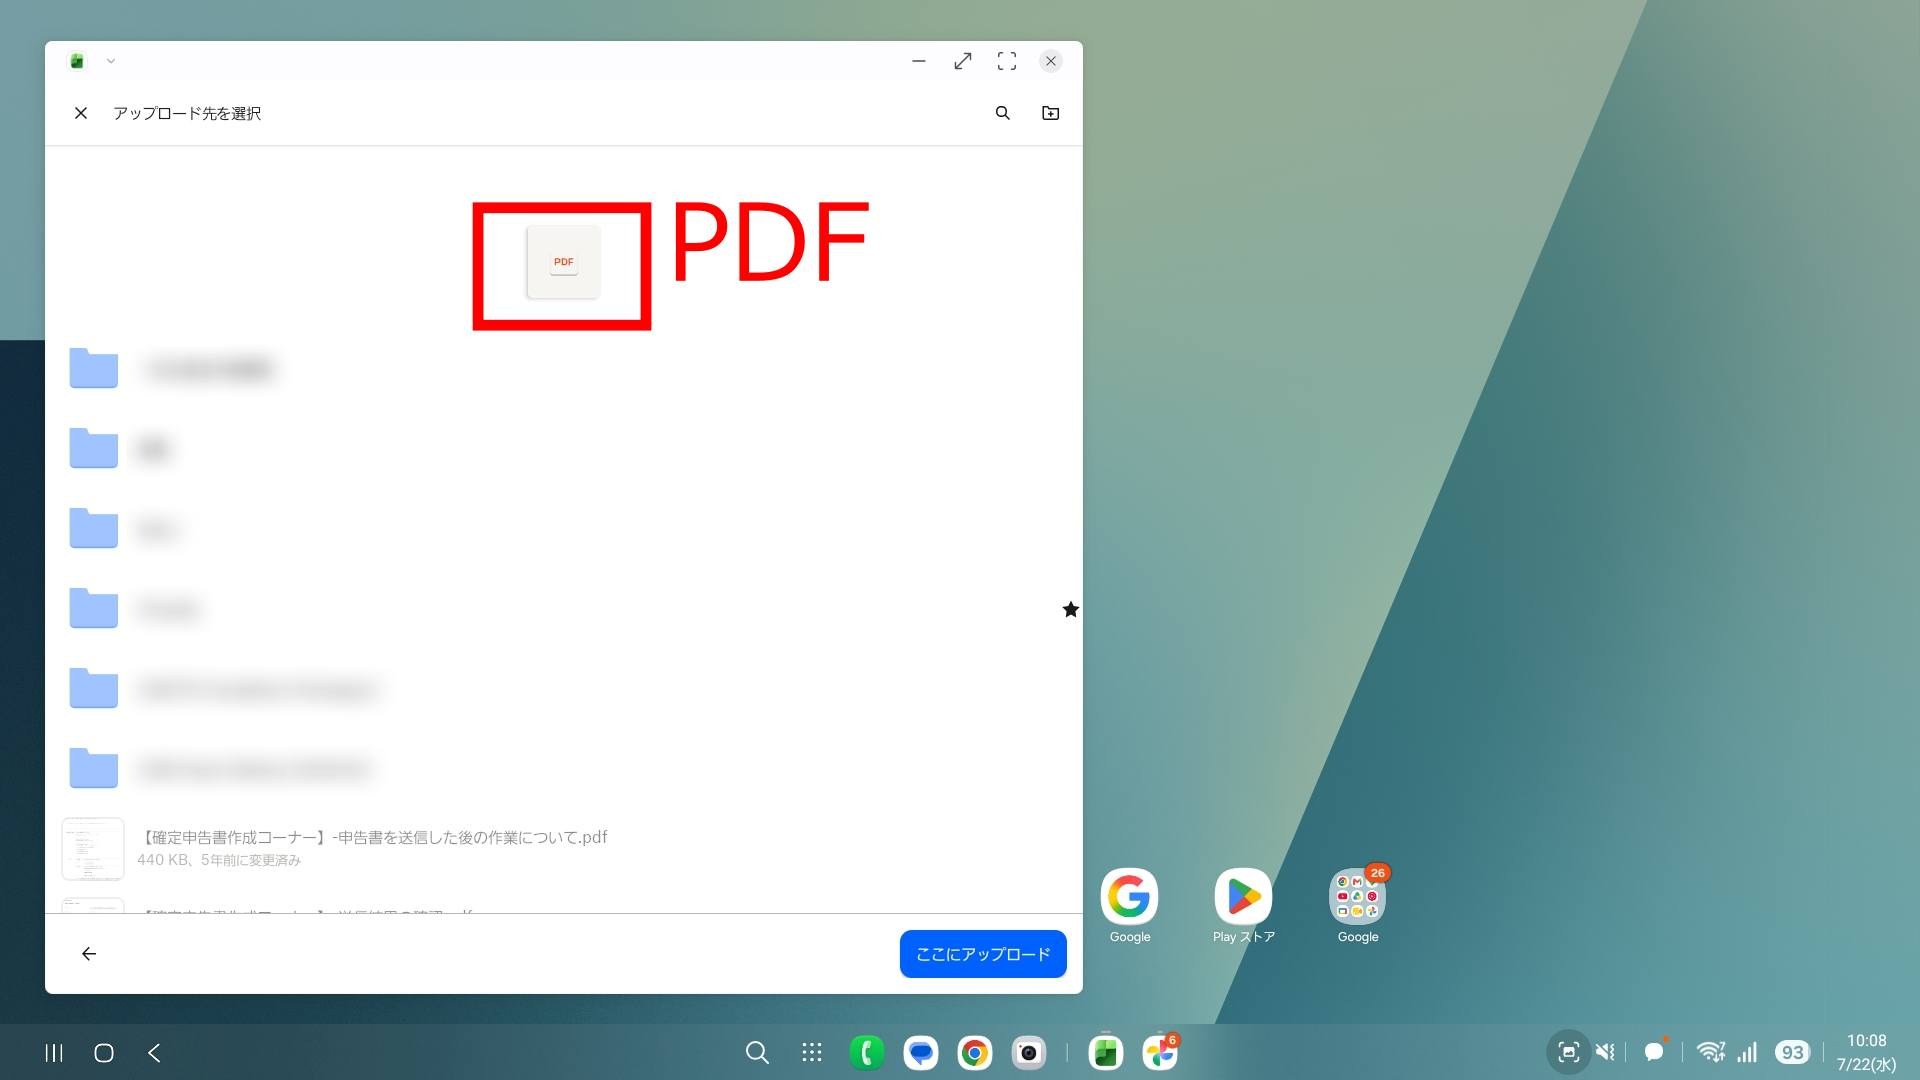This screenshot has width=1920, height=1080.
Task: Click the 440 KB PDF document thumbnail
Action: (93, 848)
